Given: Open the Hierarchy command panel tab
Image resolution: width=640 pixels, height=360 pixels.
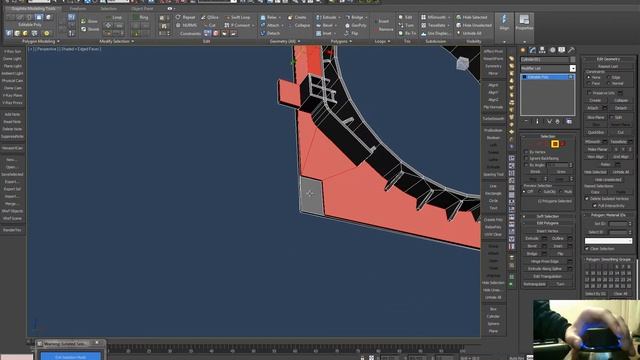Looking at the screenshot, I should (x=542, y=50).
